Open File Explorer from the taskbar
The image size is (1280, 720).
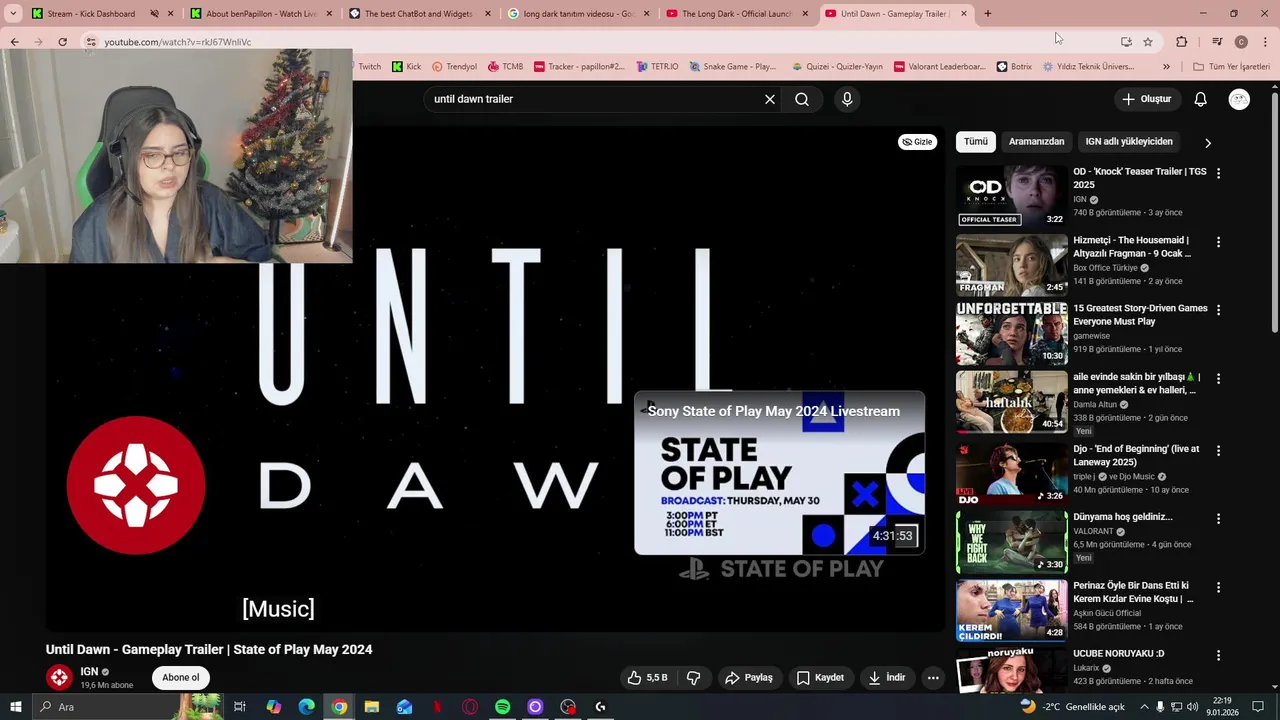coord(372,707)
